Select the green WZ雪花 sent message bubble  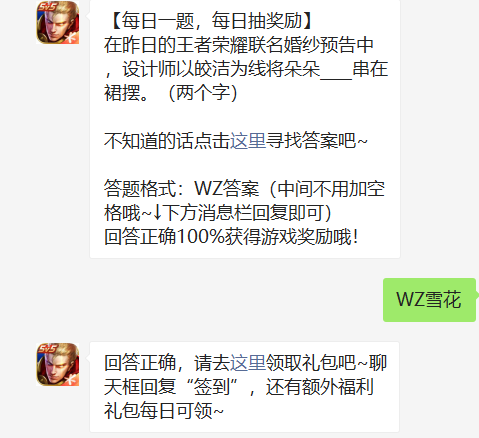429,300
